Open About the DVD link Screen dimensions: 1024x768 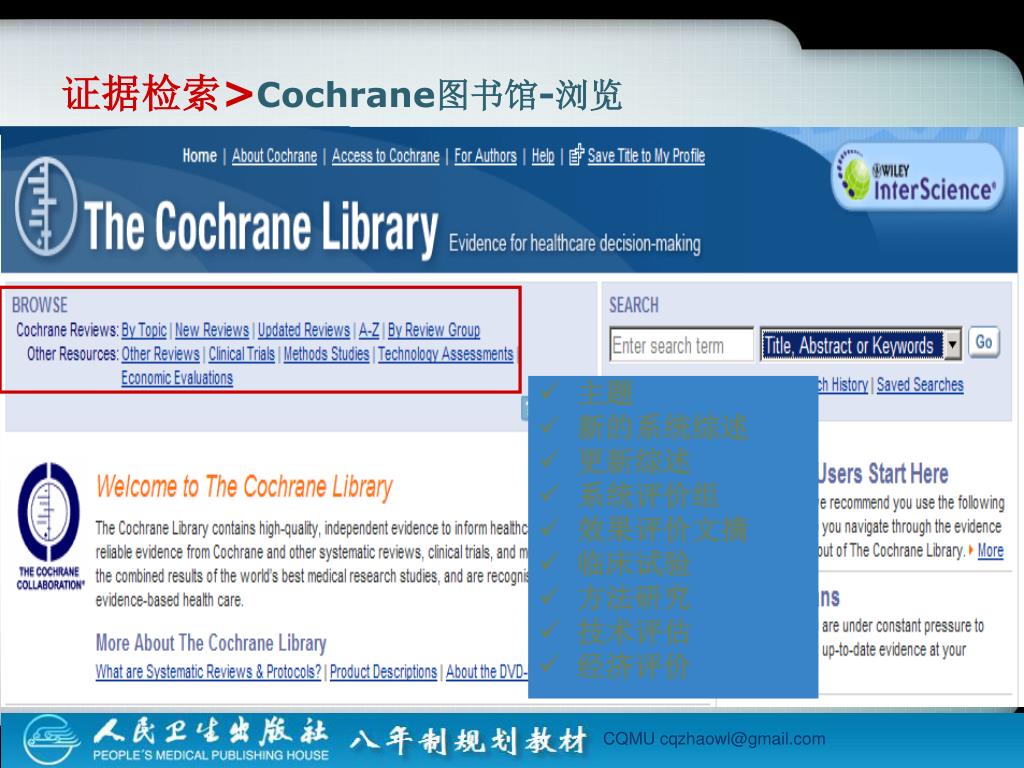point(487,672)
